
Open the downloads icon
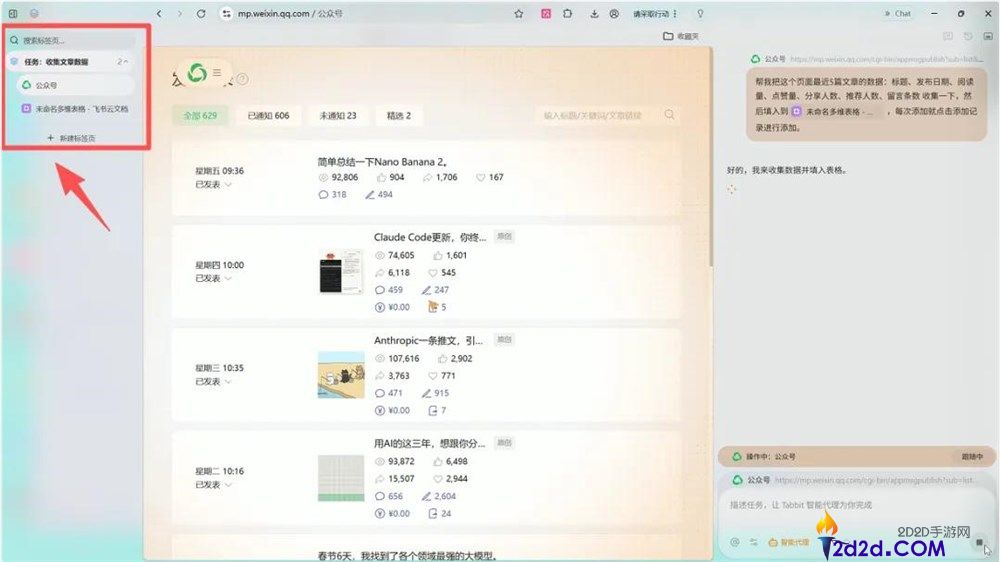click(x=594, y=13)
